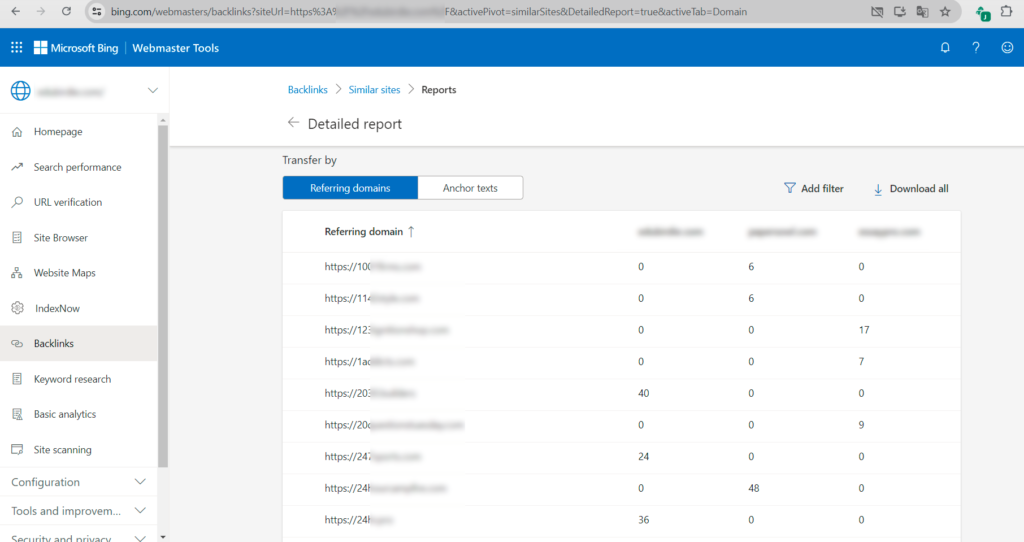
Task: Go to Keyword research page
Action: (x=72, y=379)
